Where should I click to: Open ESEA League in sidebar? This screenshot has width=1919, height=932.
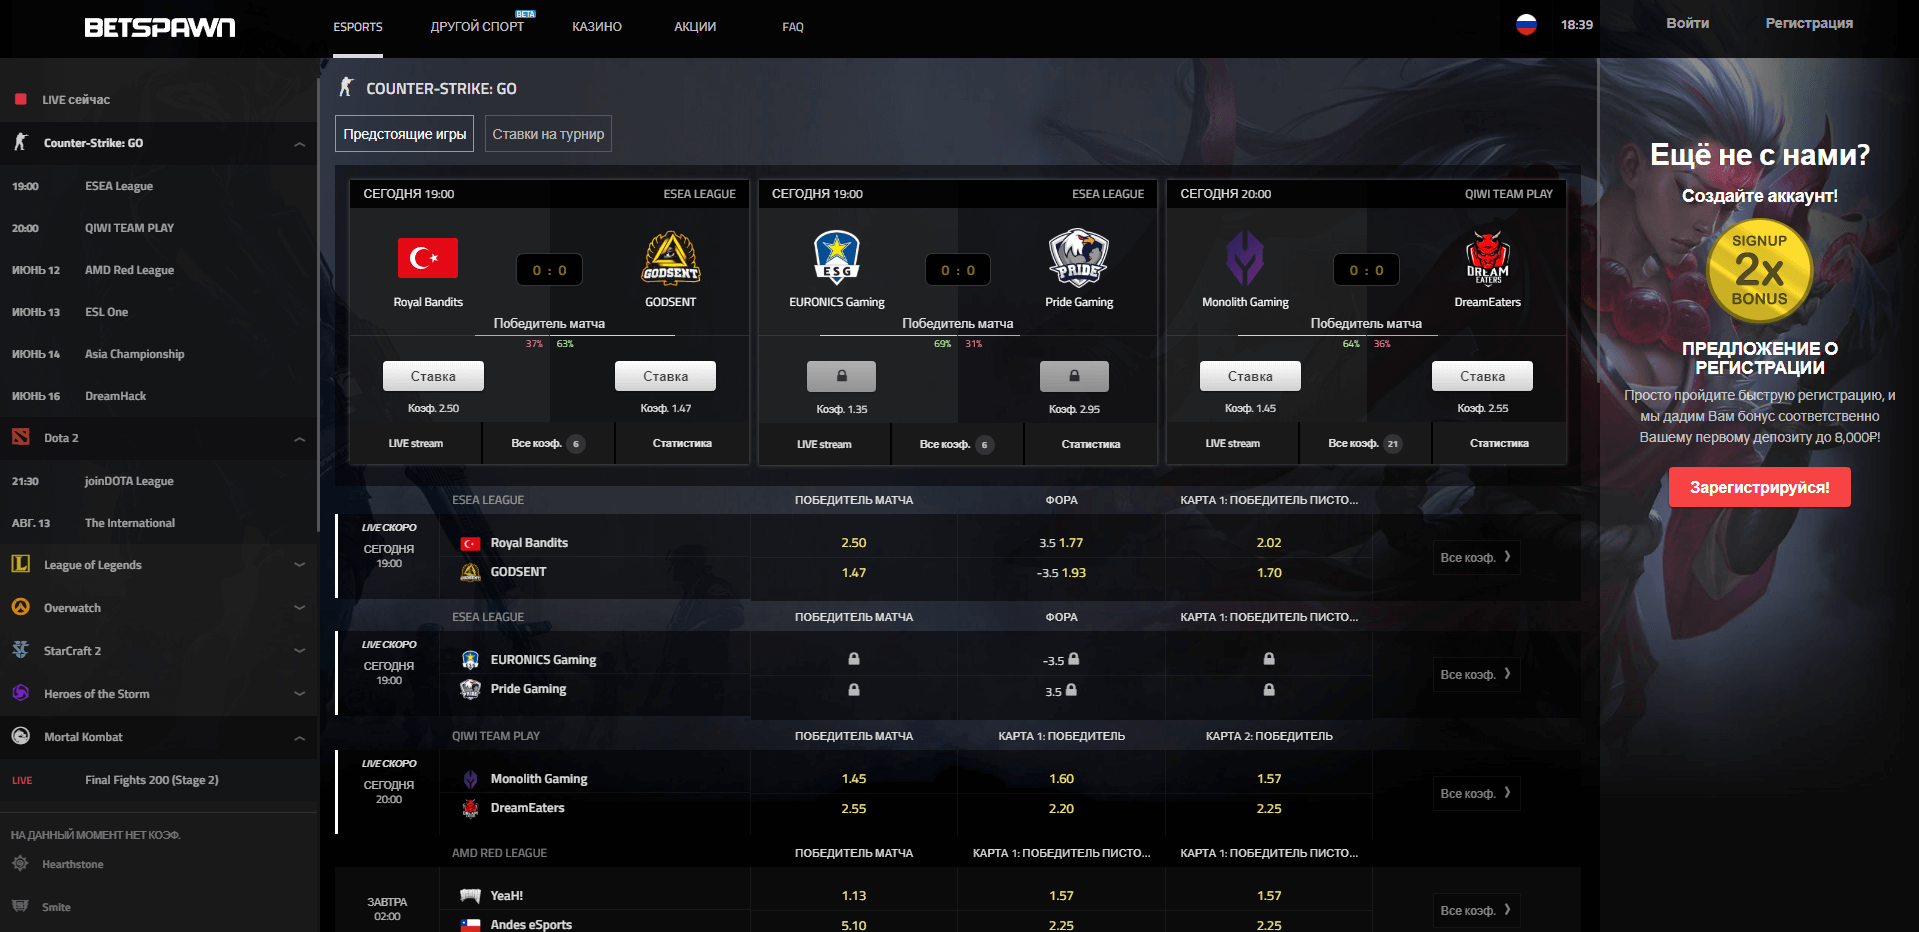[119, 186]
